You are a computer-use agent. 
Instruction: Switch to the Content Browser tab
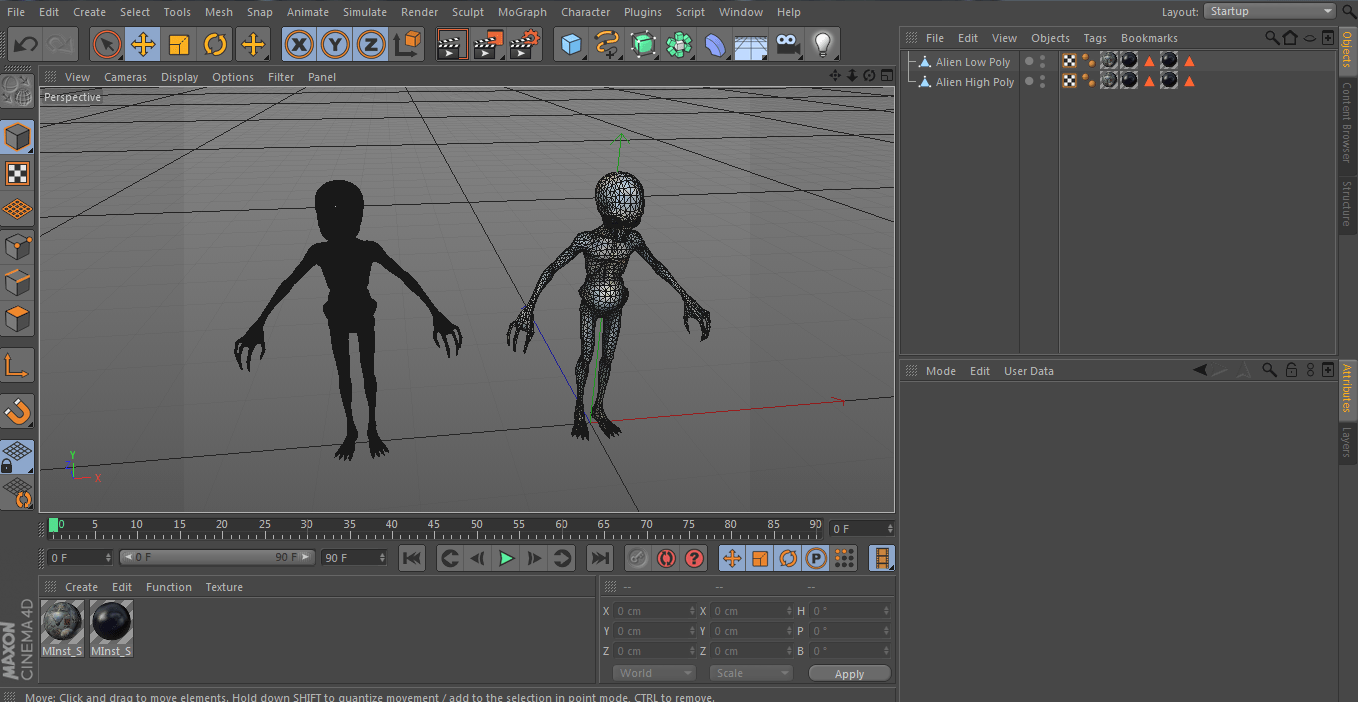[1347, 122]
